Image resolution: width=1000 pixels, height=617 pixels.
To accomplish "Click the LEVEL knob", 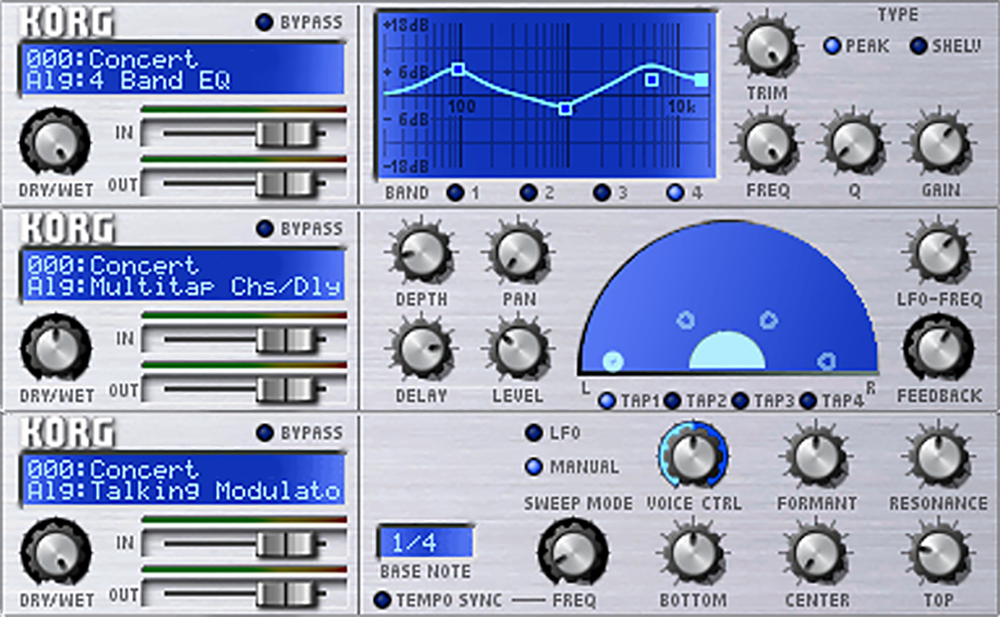I will (518, 350).
